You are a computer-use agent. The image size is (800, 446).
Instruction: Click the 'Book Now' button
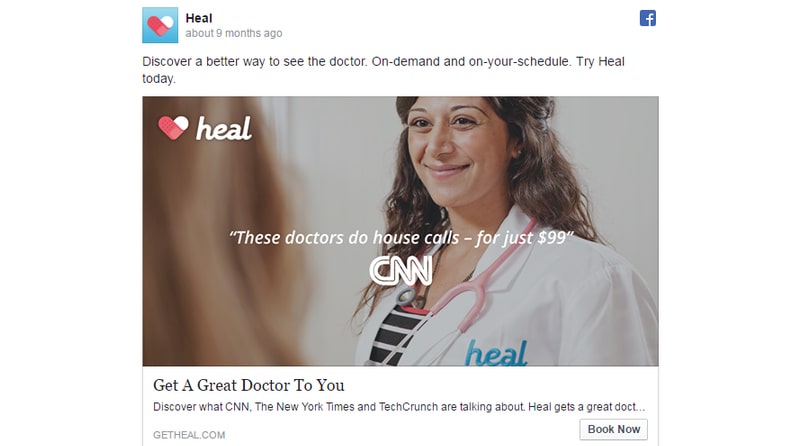pos(613,429)
